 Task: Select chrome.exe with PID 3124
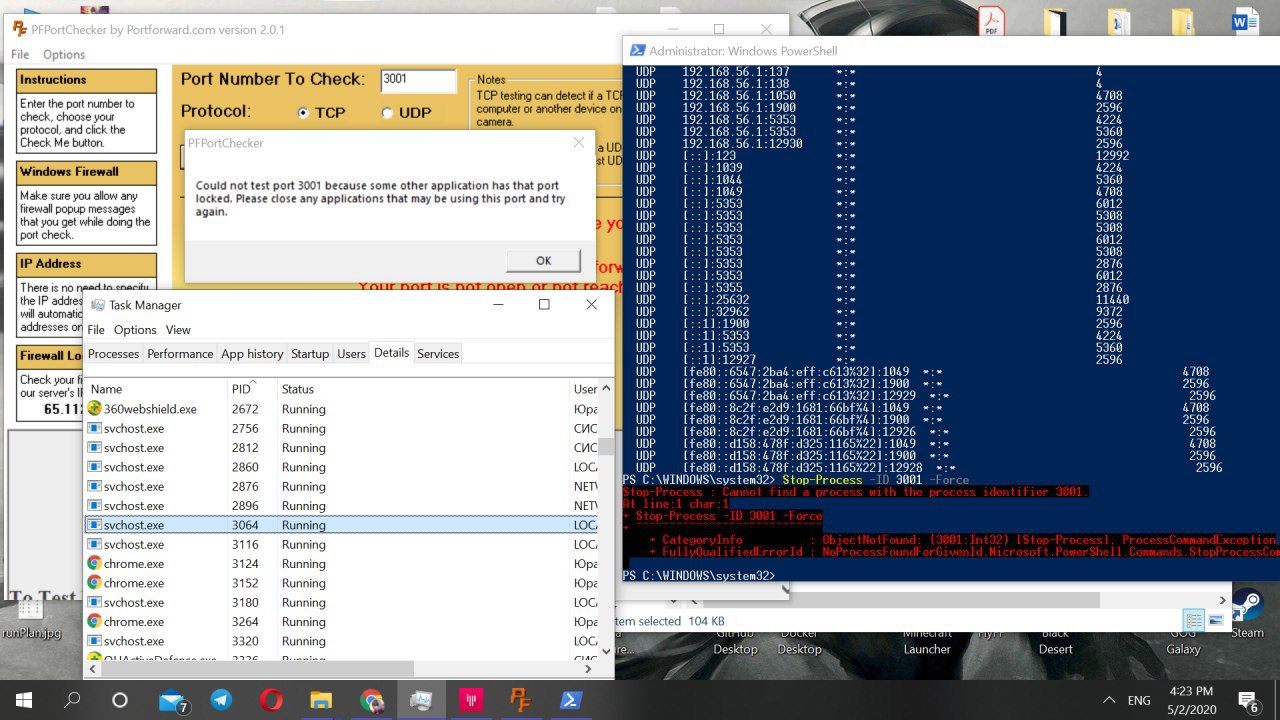tap(342, 564)
